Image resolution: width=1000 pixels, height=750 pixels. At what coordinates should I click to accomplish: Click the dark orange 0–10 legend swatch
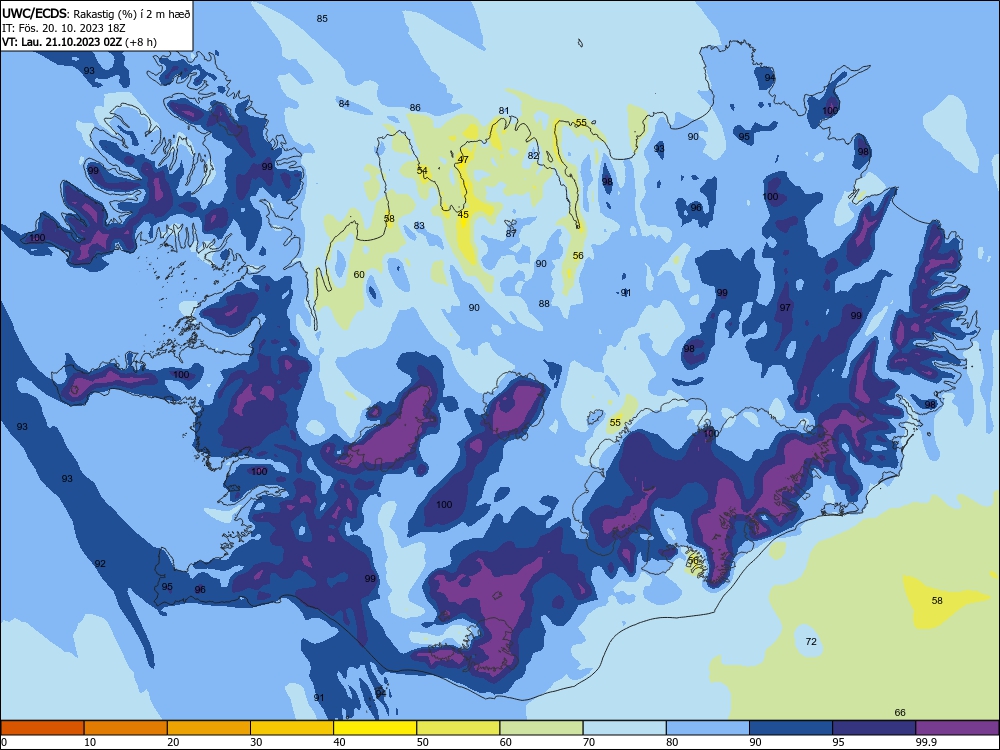tap(42, 728)
